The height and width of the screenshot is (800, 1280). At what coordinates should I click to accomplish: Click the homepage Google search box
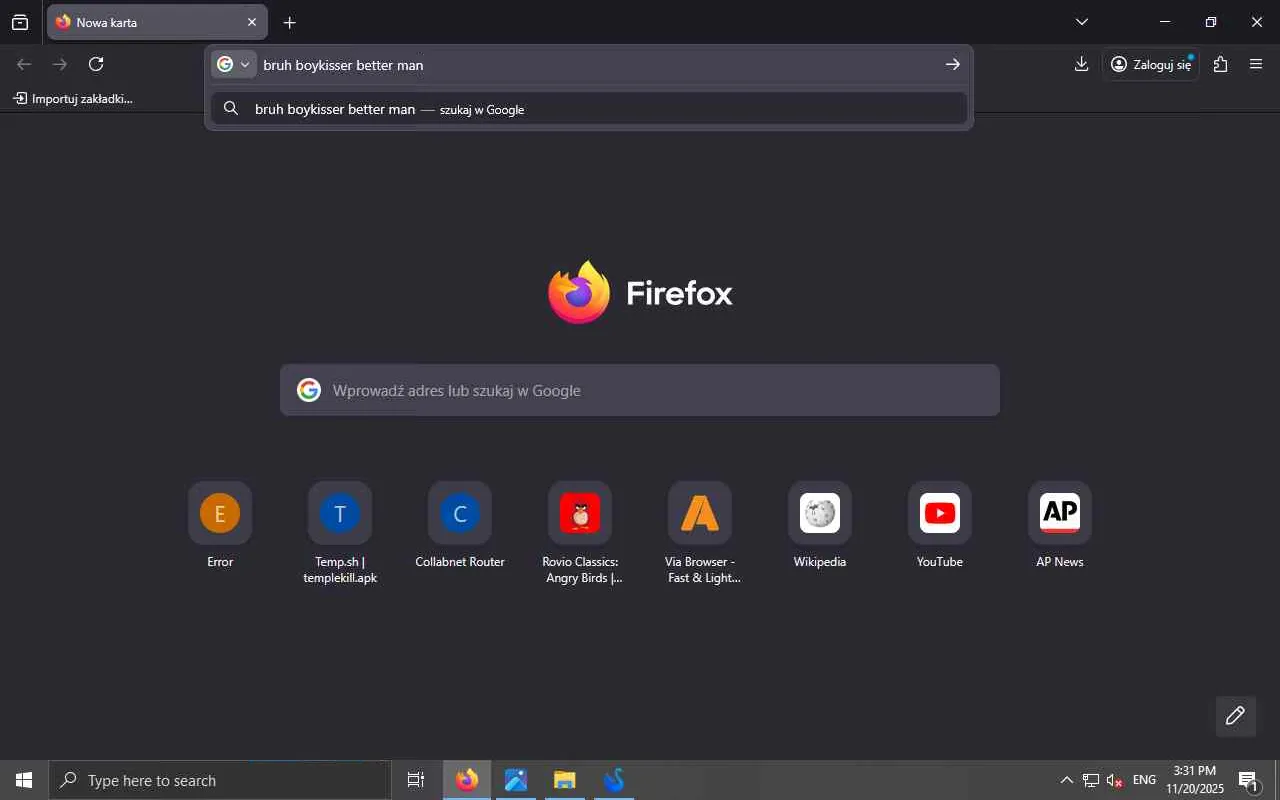tap(640, 390)
